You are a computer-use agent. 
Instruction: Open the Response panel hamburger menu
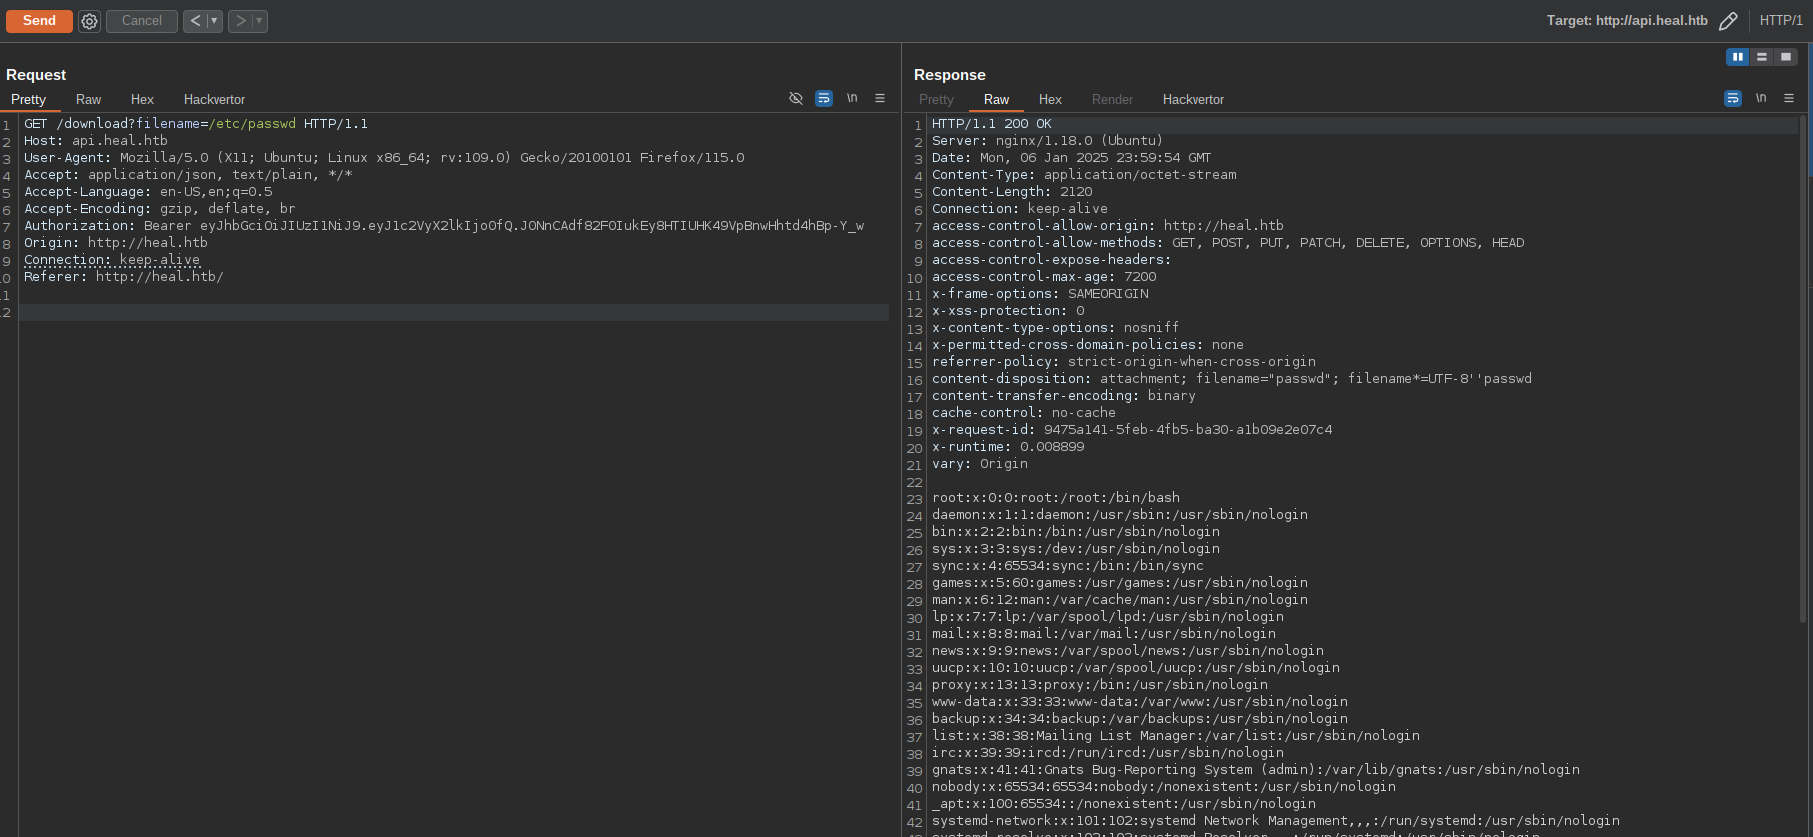point(1789,98)
